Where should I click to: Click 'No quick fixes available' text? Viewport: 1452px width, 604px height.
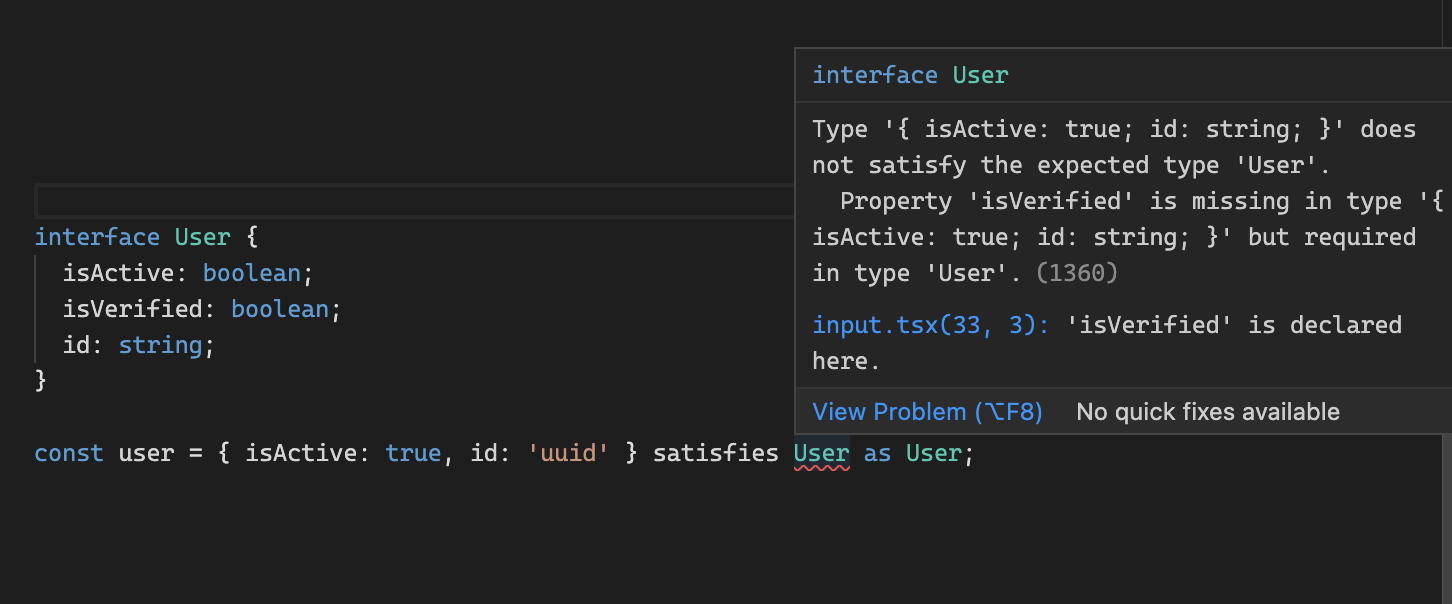1208,412
